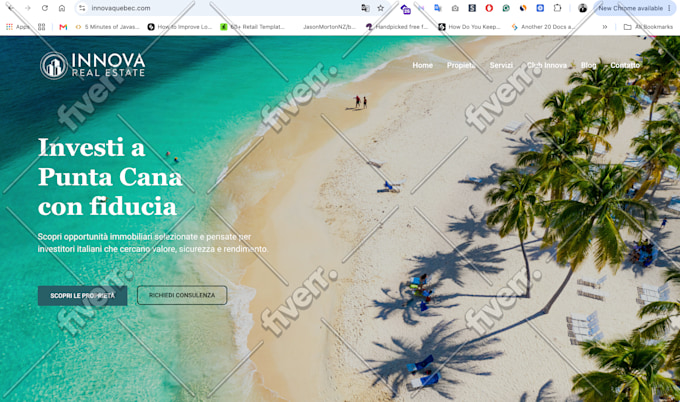The image size is (680, 402).
Task: Open the Another 20 Docs a... bookmark
Action: pyautogui.click(x=543, y=27)
